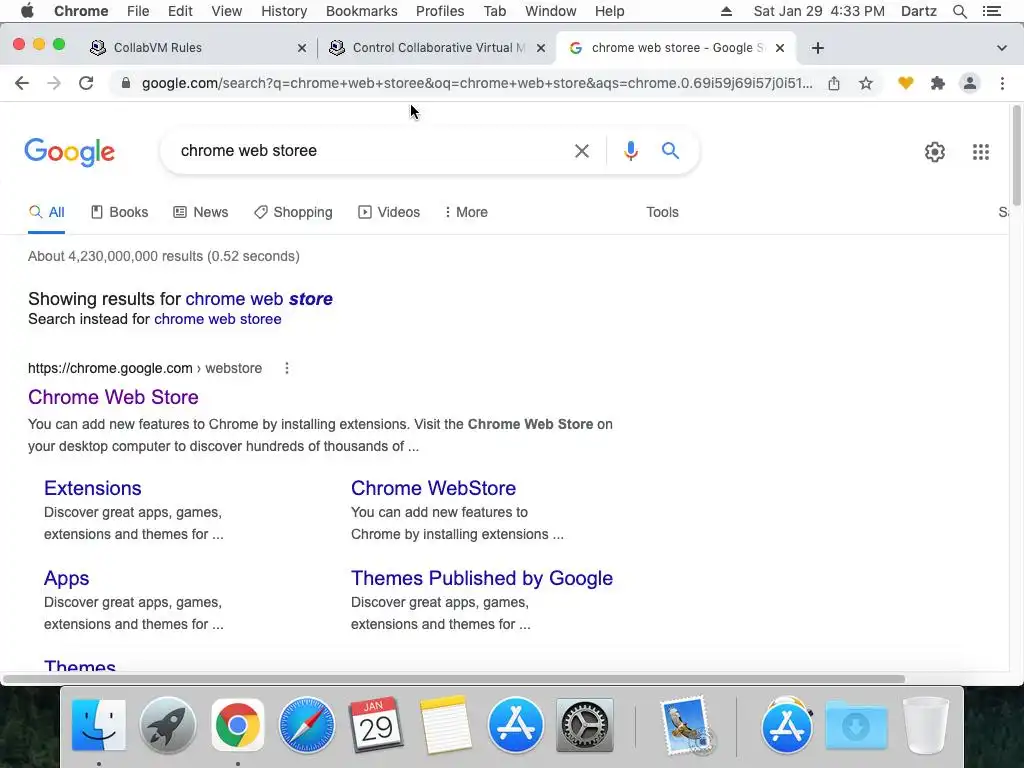Click the eject icon in the menu bar
Image resolution: width=1024 pixels, height=768 pixels.
click(x=726, y=11)
